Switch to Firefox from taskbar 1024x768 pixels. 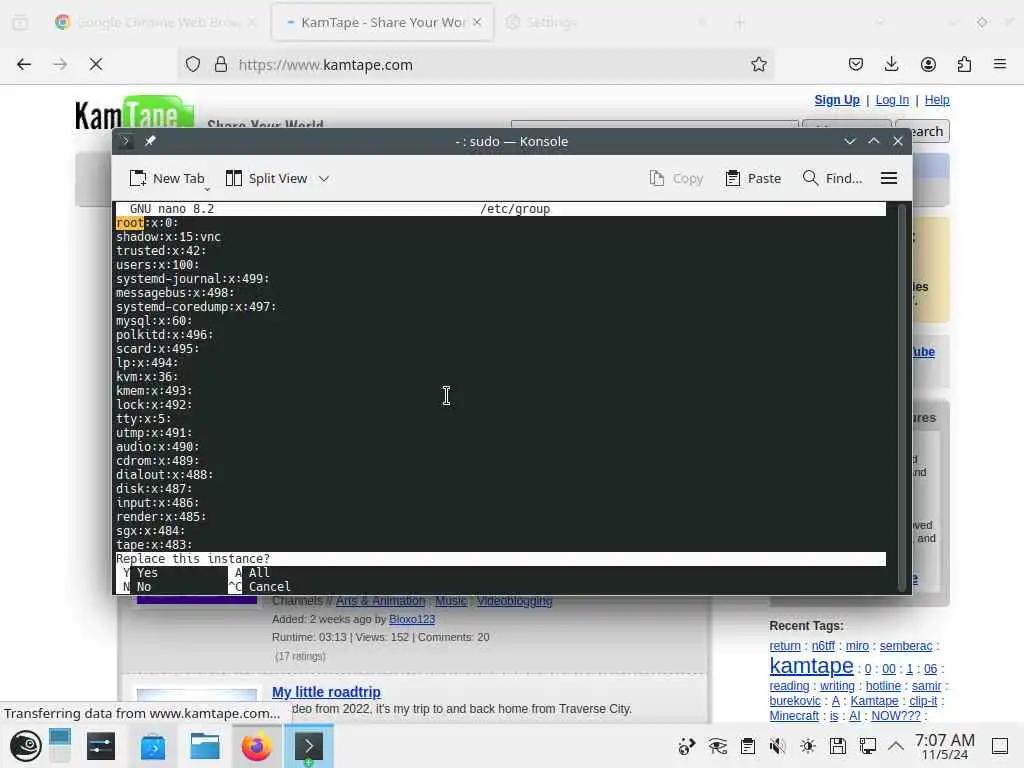tap(257, 746)
